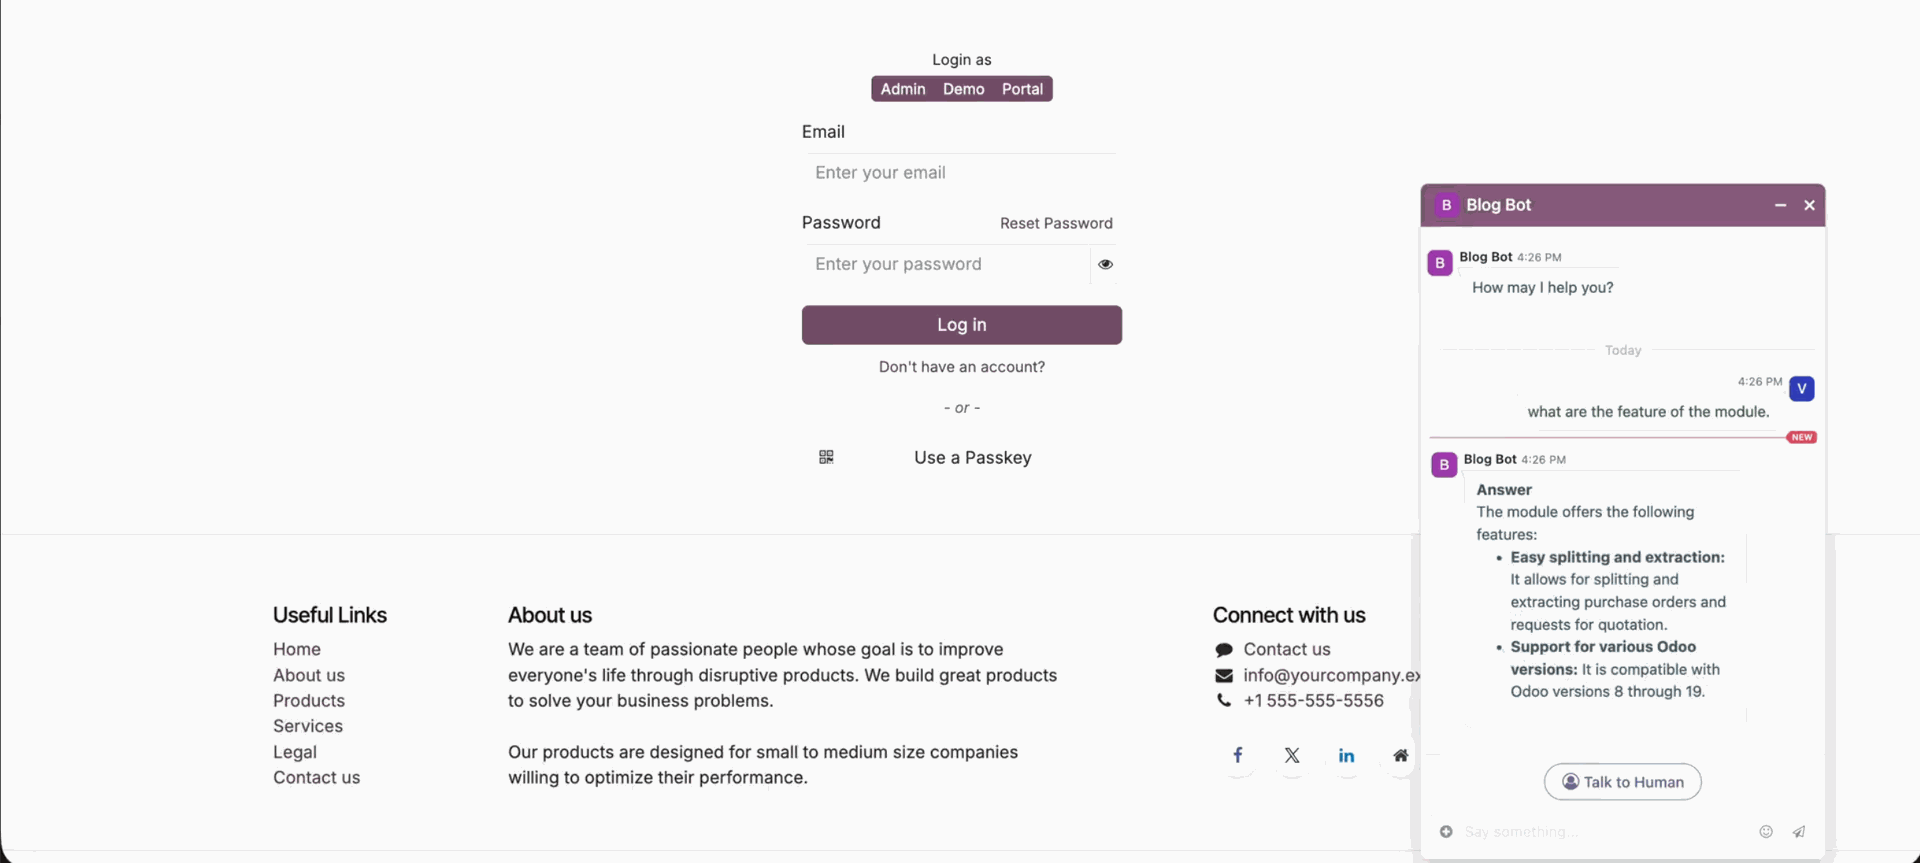Open the X (Twitter) social link
The height and width of the screenshot is (863, 1920).
click(x=1292, y=755)
